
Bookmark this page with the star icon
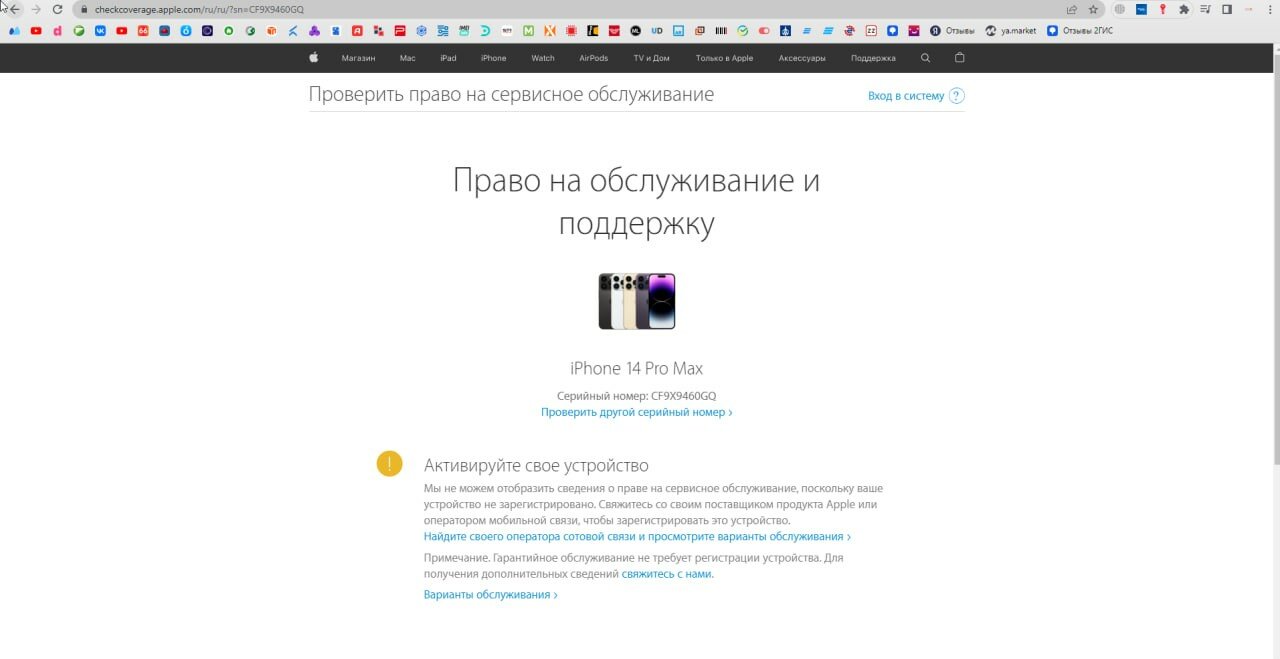click(x=1093, y=9)
